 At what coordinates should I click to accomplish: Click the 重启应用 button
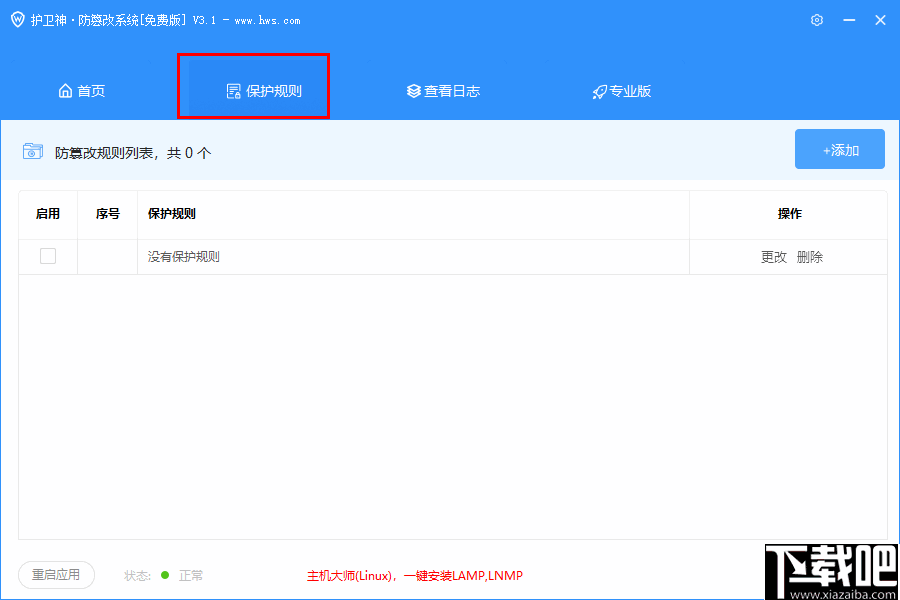click(56, 574)
